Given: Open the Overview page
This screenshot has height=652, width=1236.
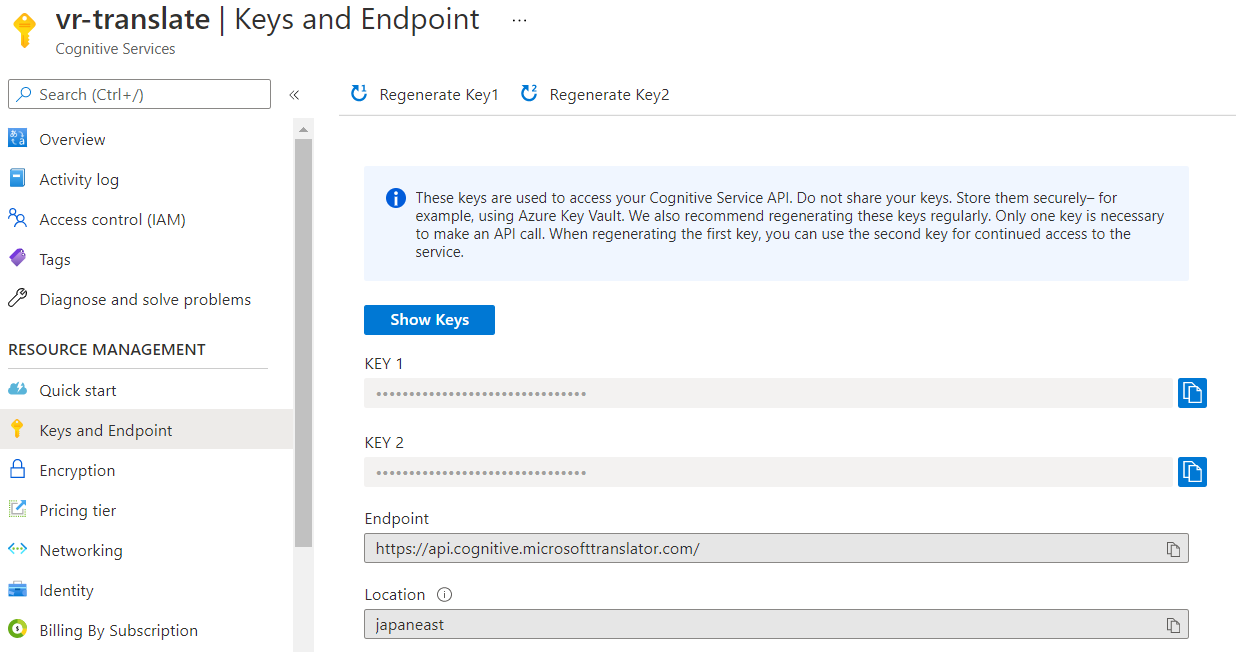Looking at the screenshot, I should click(72, 140).
